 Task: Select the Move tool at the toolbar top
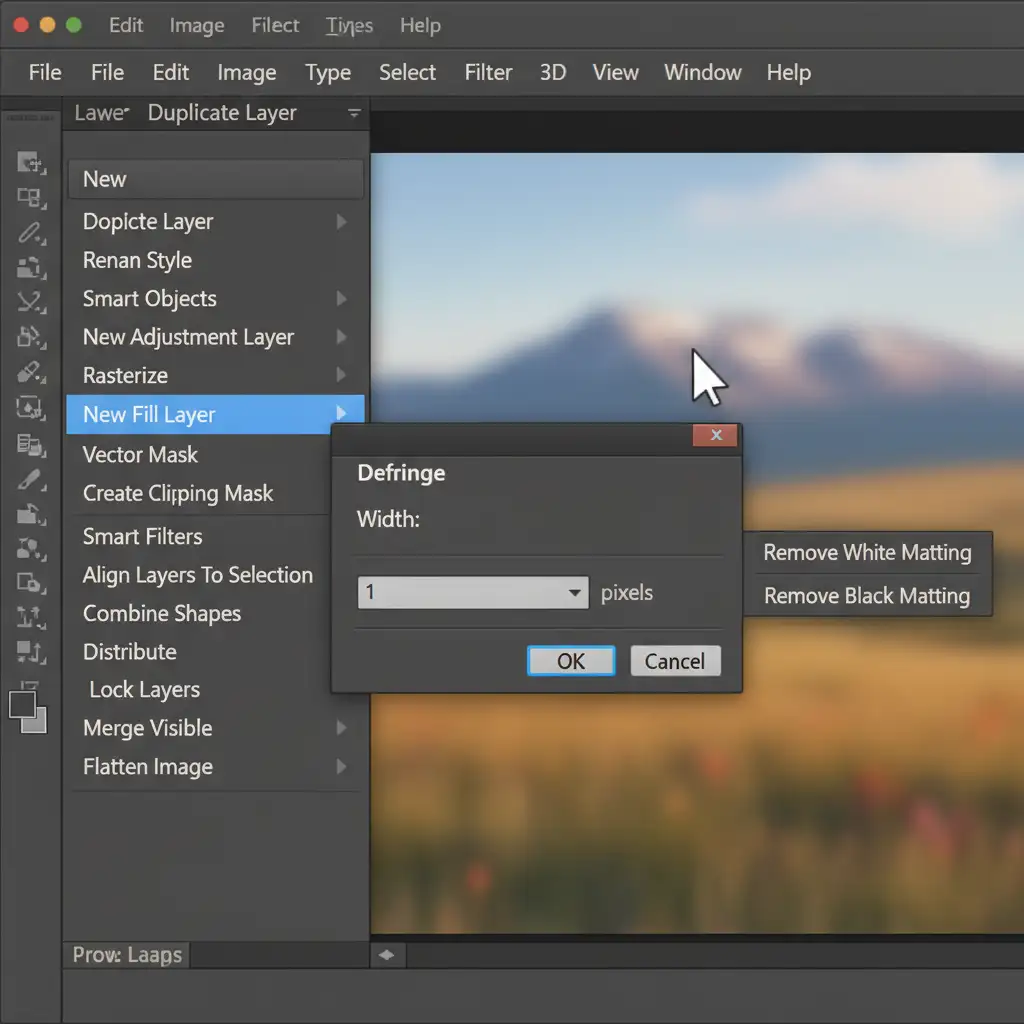tap(30, 162)
